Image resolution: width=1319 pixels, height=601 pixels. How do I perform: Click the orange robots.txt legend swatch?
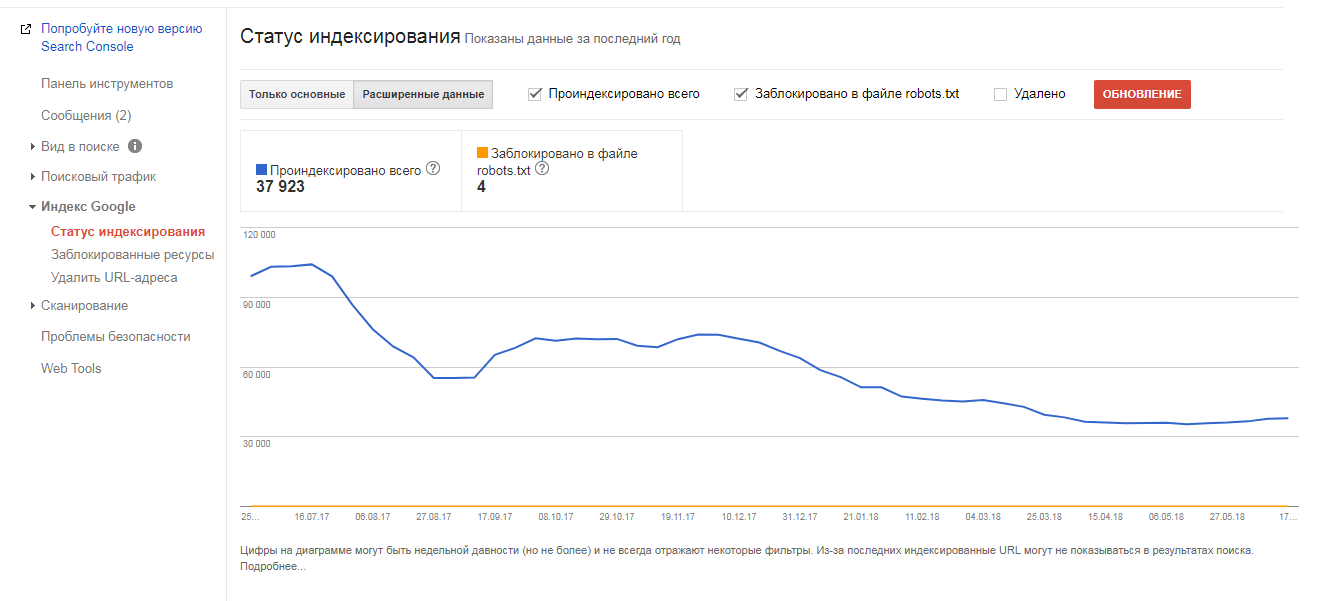483,153
